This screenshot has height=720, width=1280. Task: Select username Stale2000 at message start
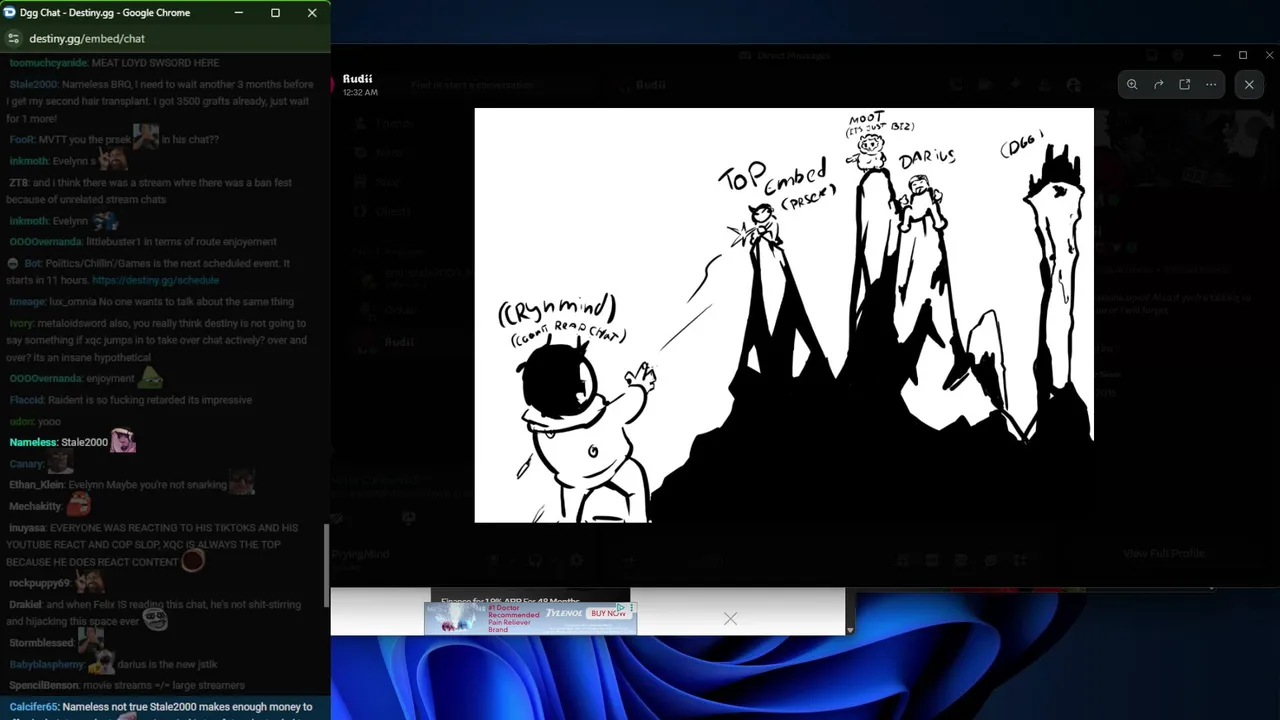(33, 85)
